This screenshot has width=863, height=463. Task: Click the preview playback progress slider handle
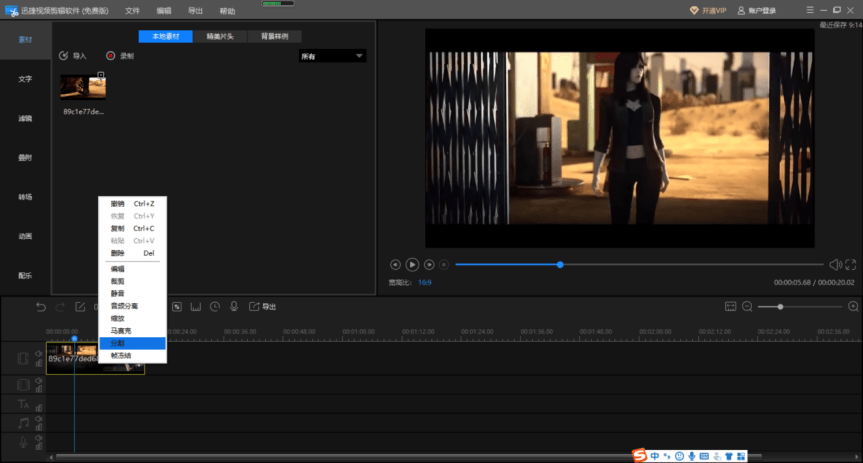point(560,264)
